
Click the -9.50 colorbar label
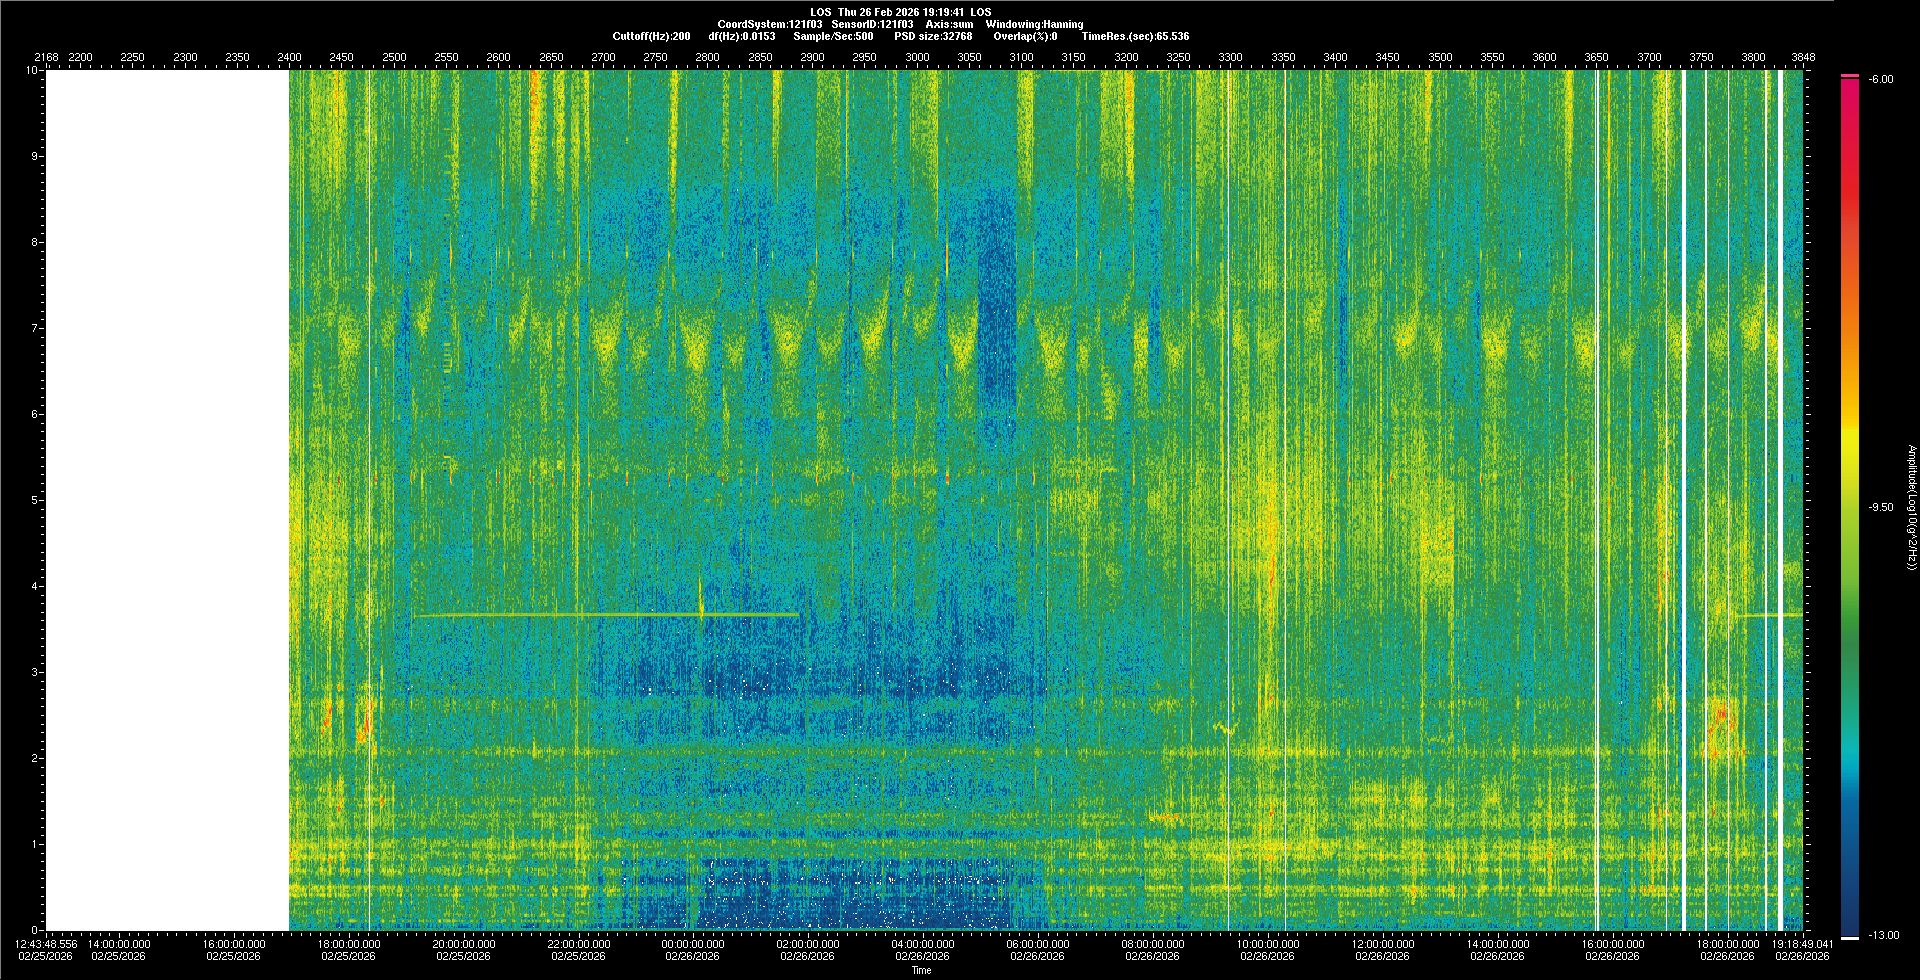point(1881,507)
